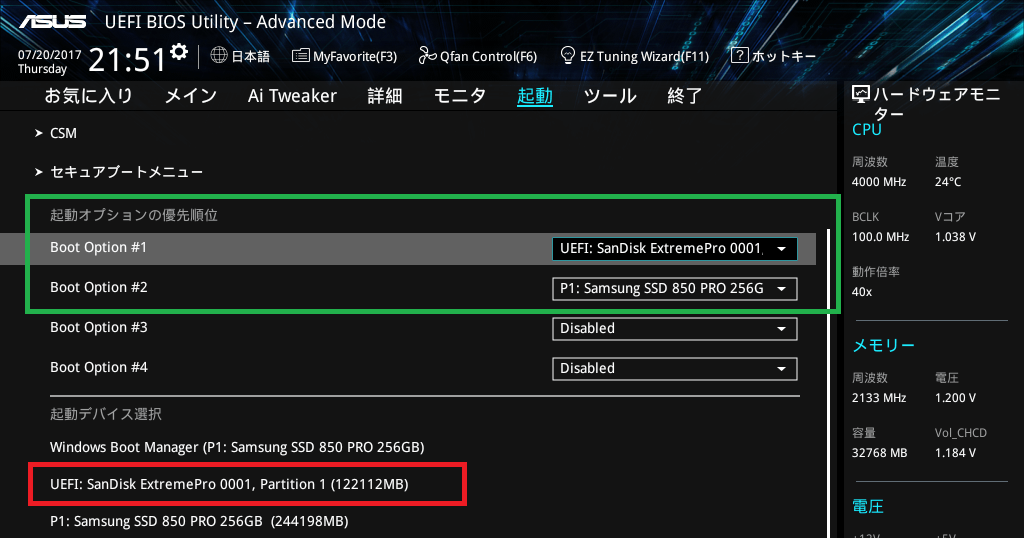The image size is (1024, 538).
Task: Switch to the Ai Tweaker tab
Action: point(292,96)
